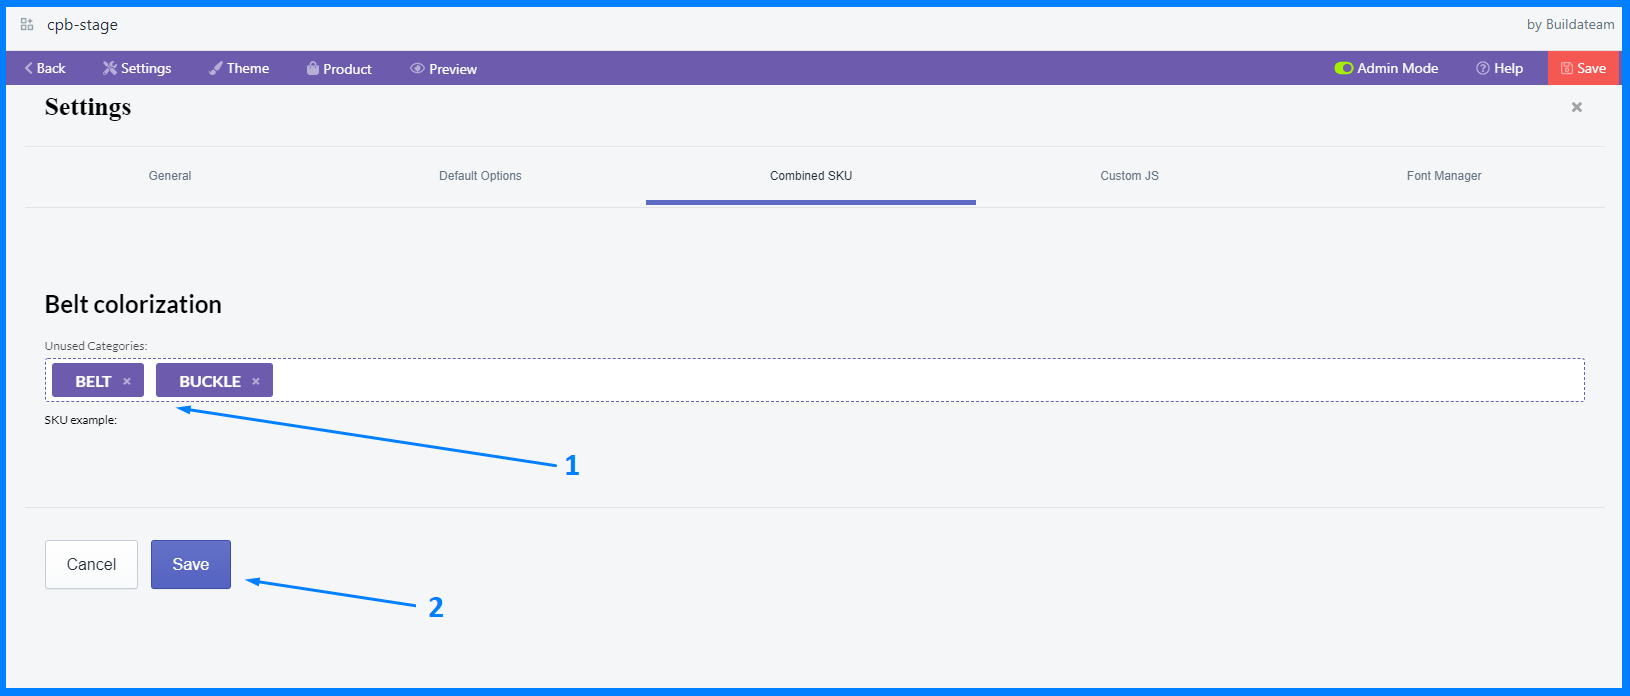Open the Font Manager tab

pos(1444,176)
